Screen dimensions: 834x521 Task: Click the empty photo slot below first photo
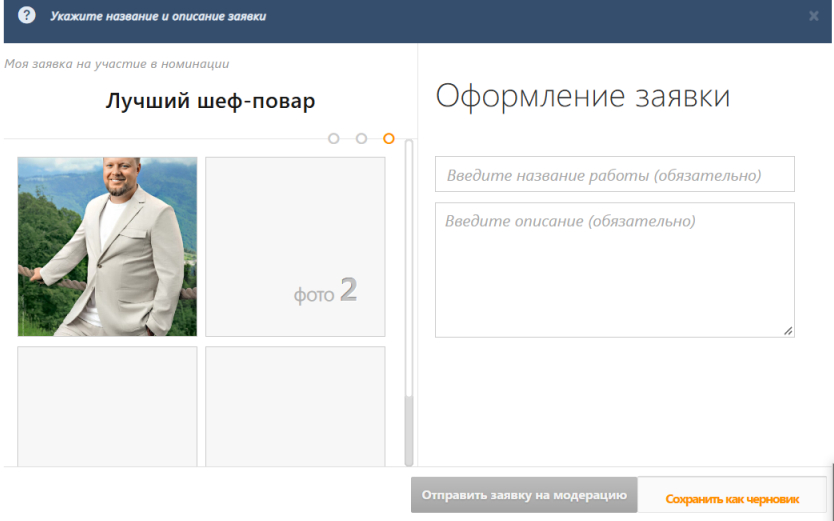pyautogui.click(x=107, y=407)
